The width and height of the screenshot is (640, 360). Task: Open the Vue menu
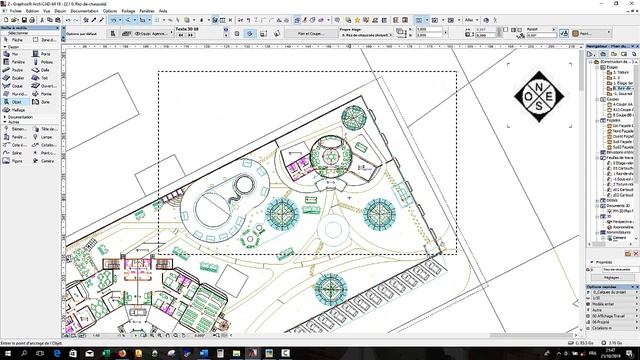pos(47,11)
